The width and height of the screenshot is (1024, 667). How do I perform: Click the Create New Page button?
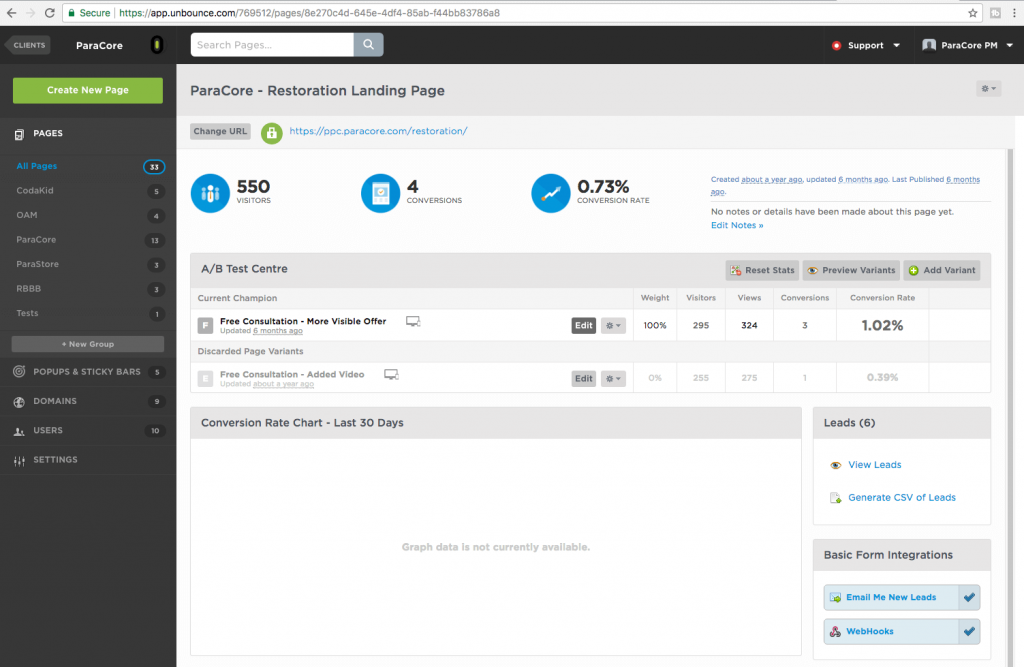click(x=88, y=90)
